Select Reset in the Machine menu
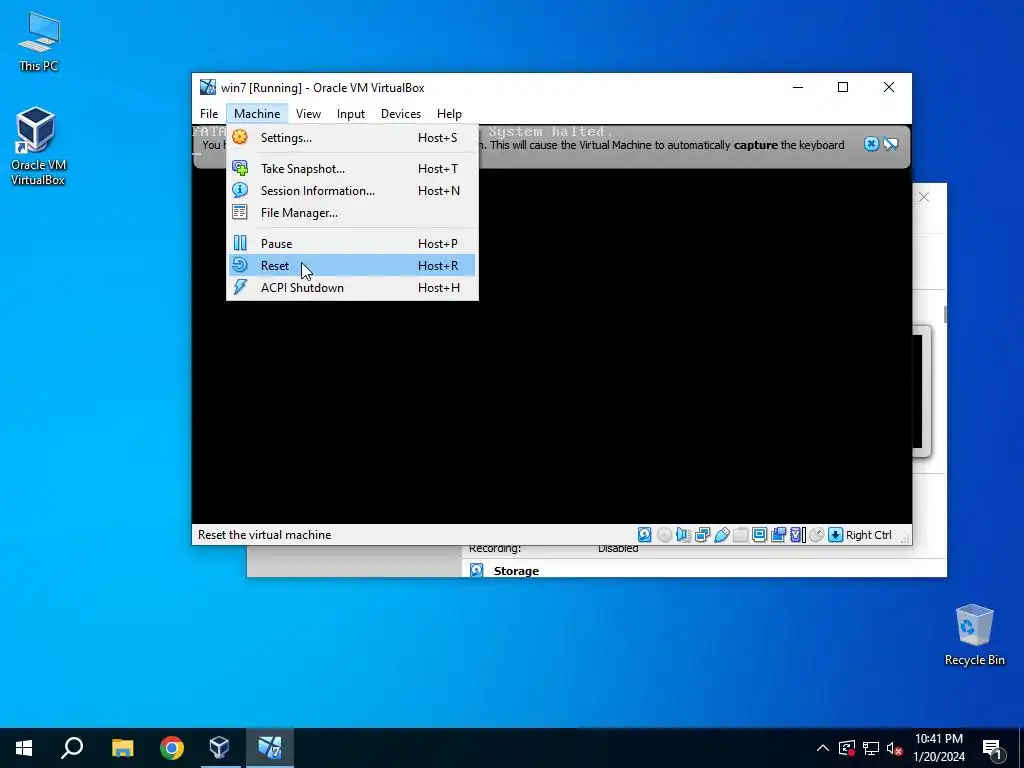 [x=352, y=266]
